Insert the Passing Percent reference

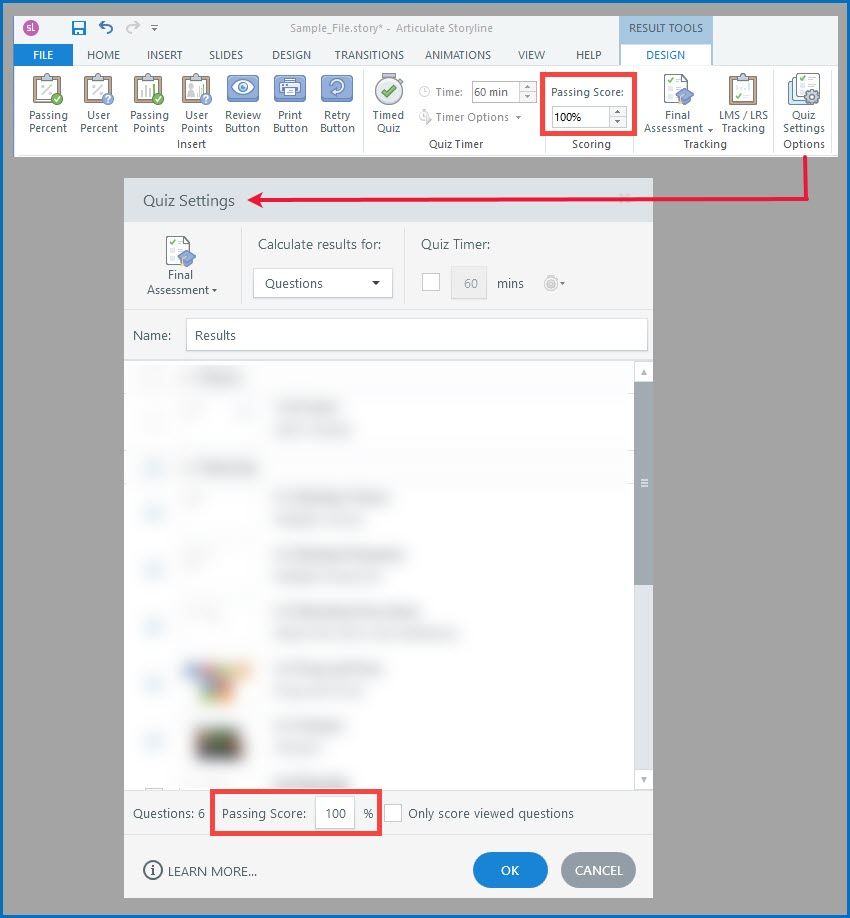click(x=48, y=104)
